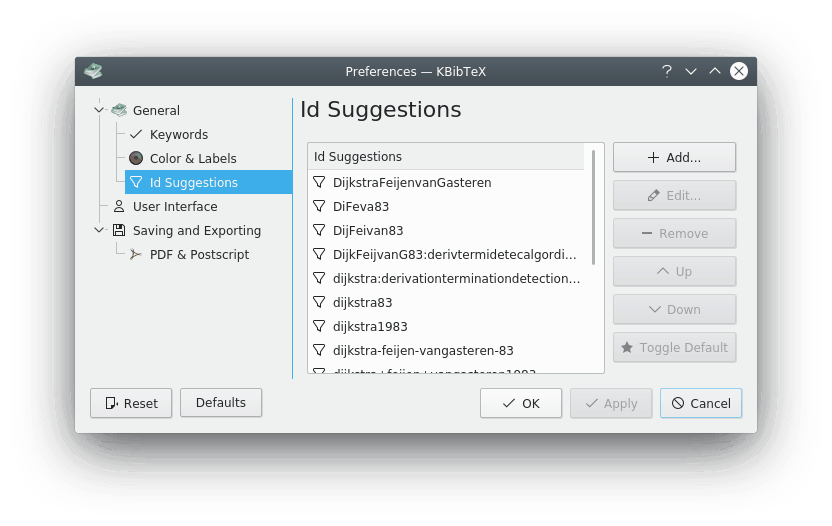Screen dimensions: 832x526
Task: Select Id Suggestions in the sidebar
Action: tap(209, 182)
